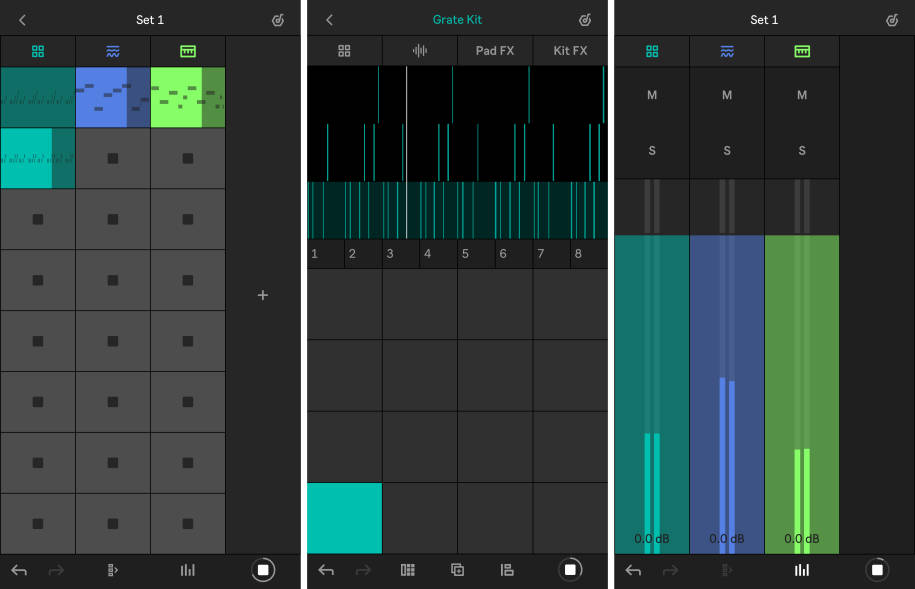Open the mixer bar-chart view icon
Screen dimensions: 915x589
pos(187,570)
